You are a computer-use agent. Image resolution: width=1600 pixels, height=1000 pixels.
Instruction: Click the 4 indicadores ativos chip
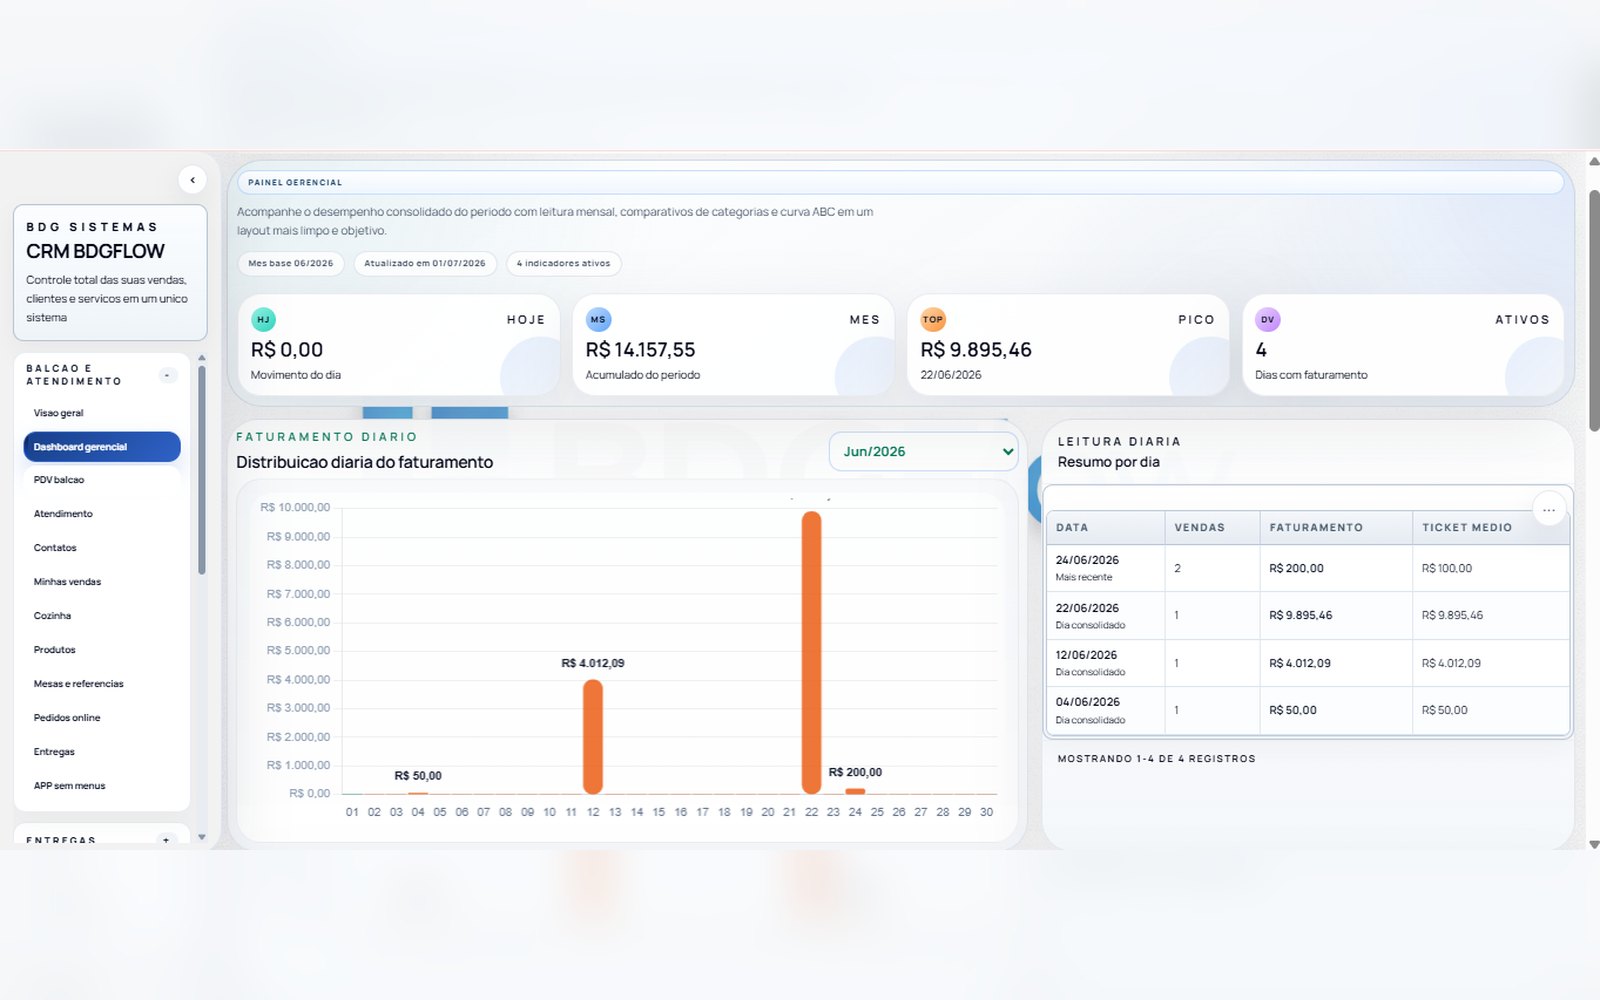click(x=564, y=264)
